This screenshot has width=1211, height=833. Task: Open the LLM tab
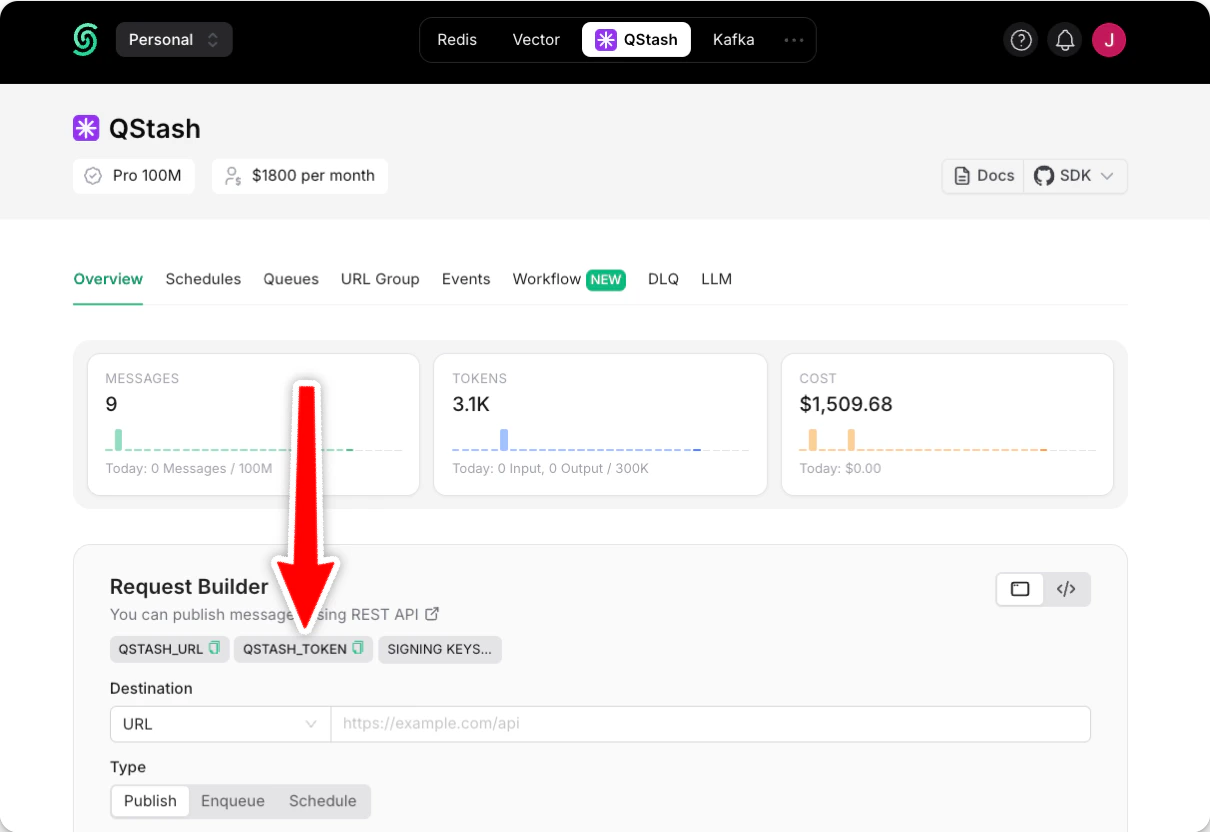point(717,279)
